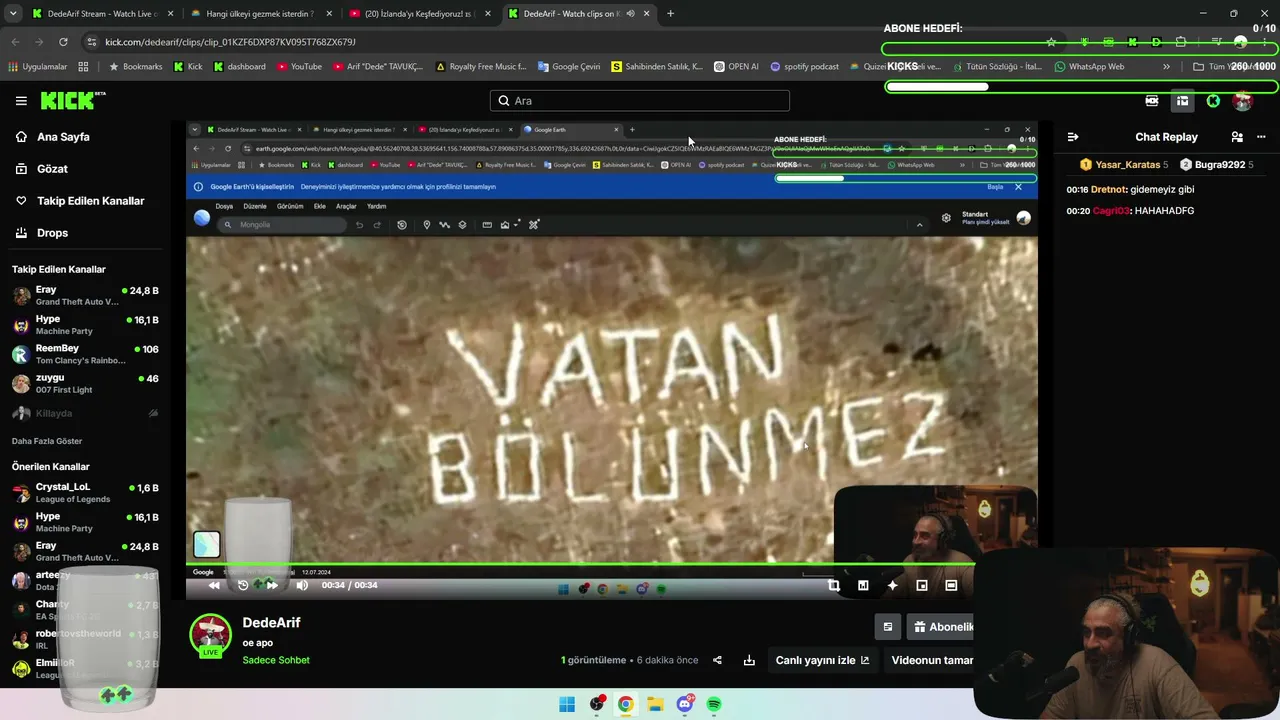This screenshot has width=1280, height=720.
Task: Open the Drops section
Action: point(52,233)
